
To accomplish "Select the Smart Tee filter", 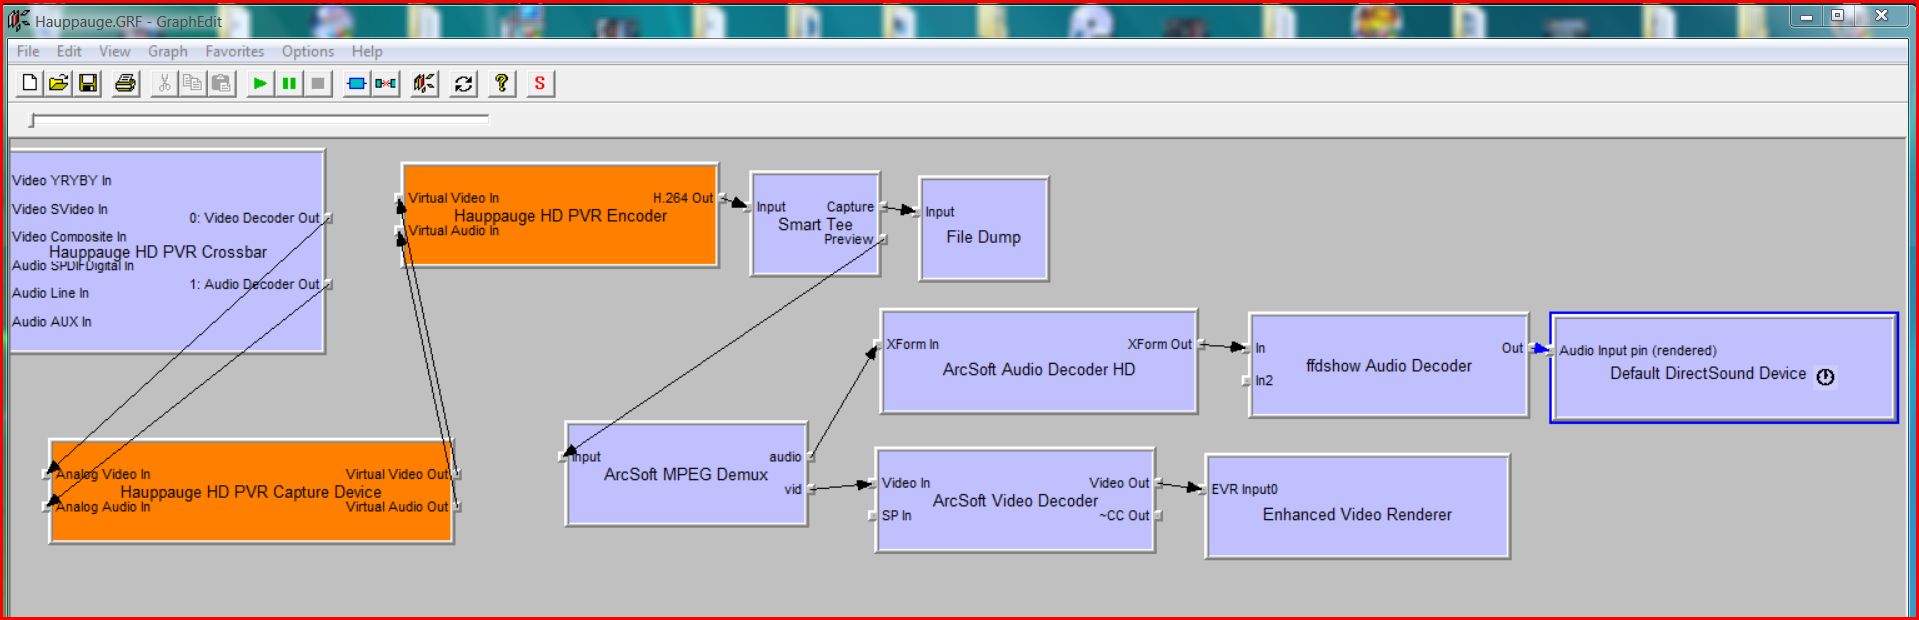I will 815,225.
